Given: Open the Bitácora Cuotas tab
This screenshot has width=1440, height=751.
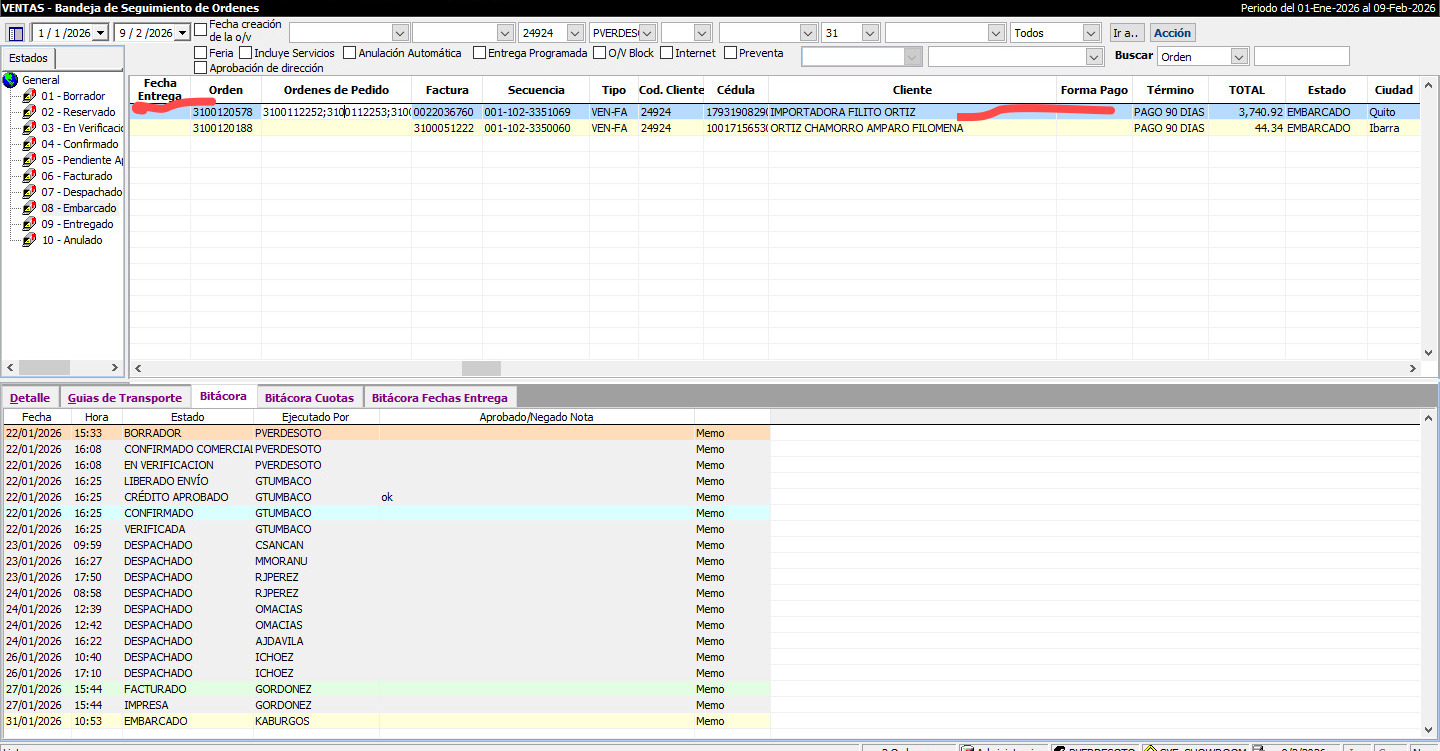Looking at the screenshot, I should (x=309, y=398).
